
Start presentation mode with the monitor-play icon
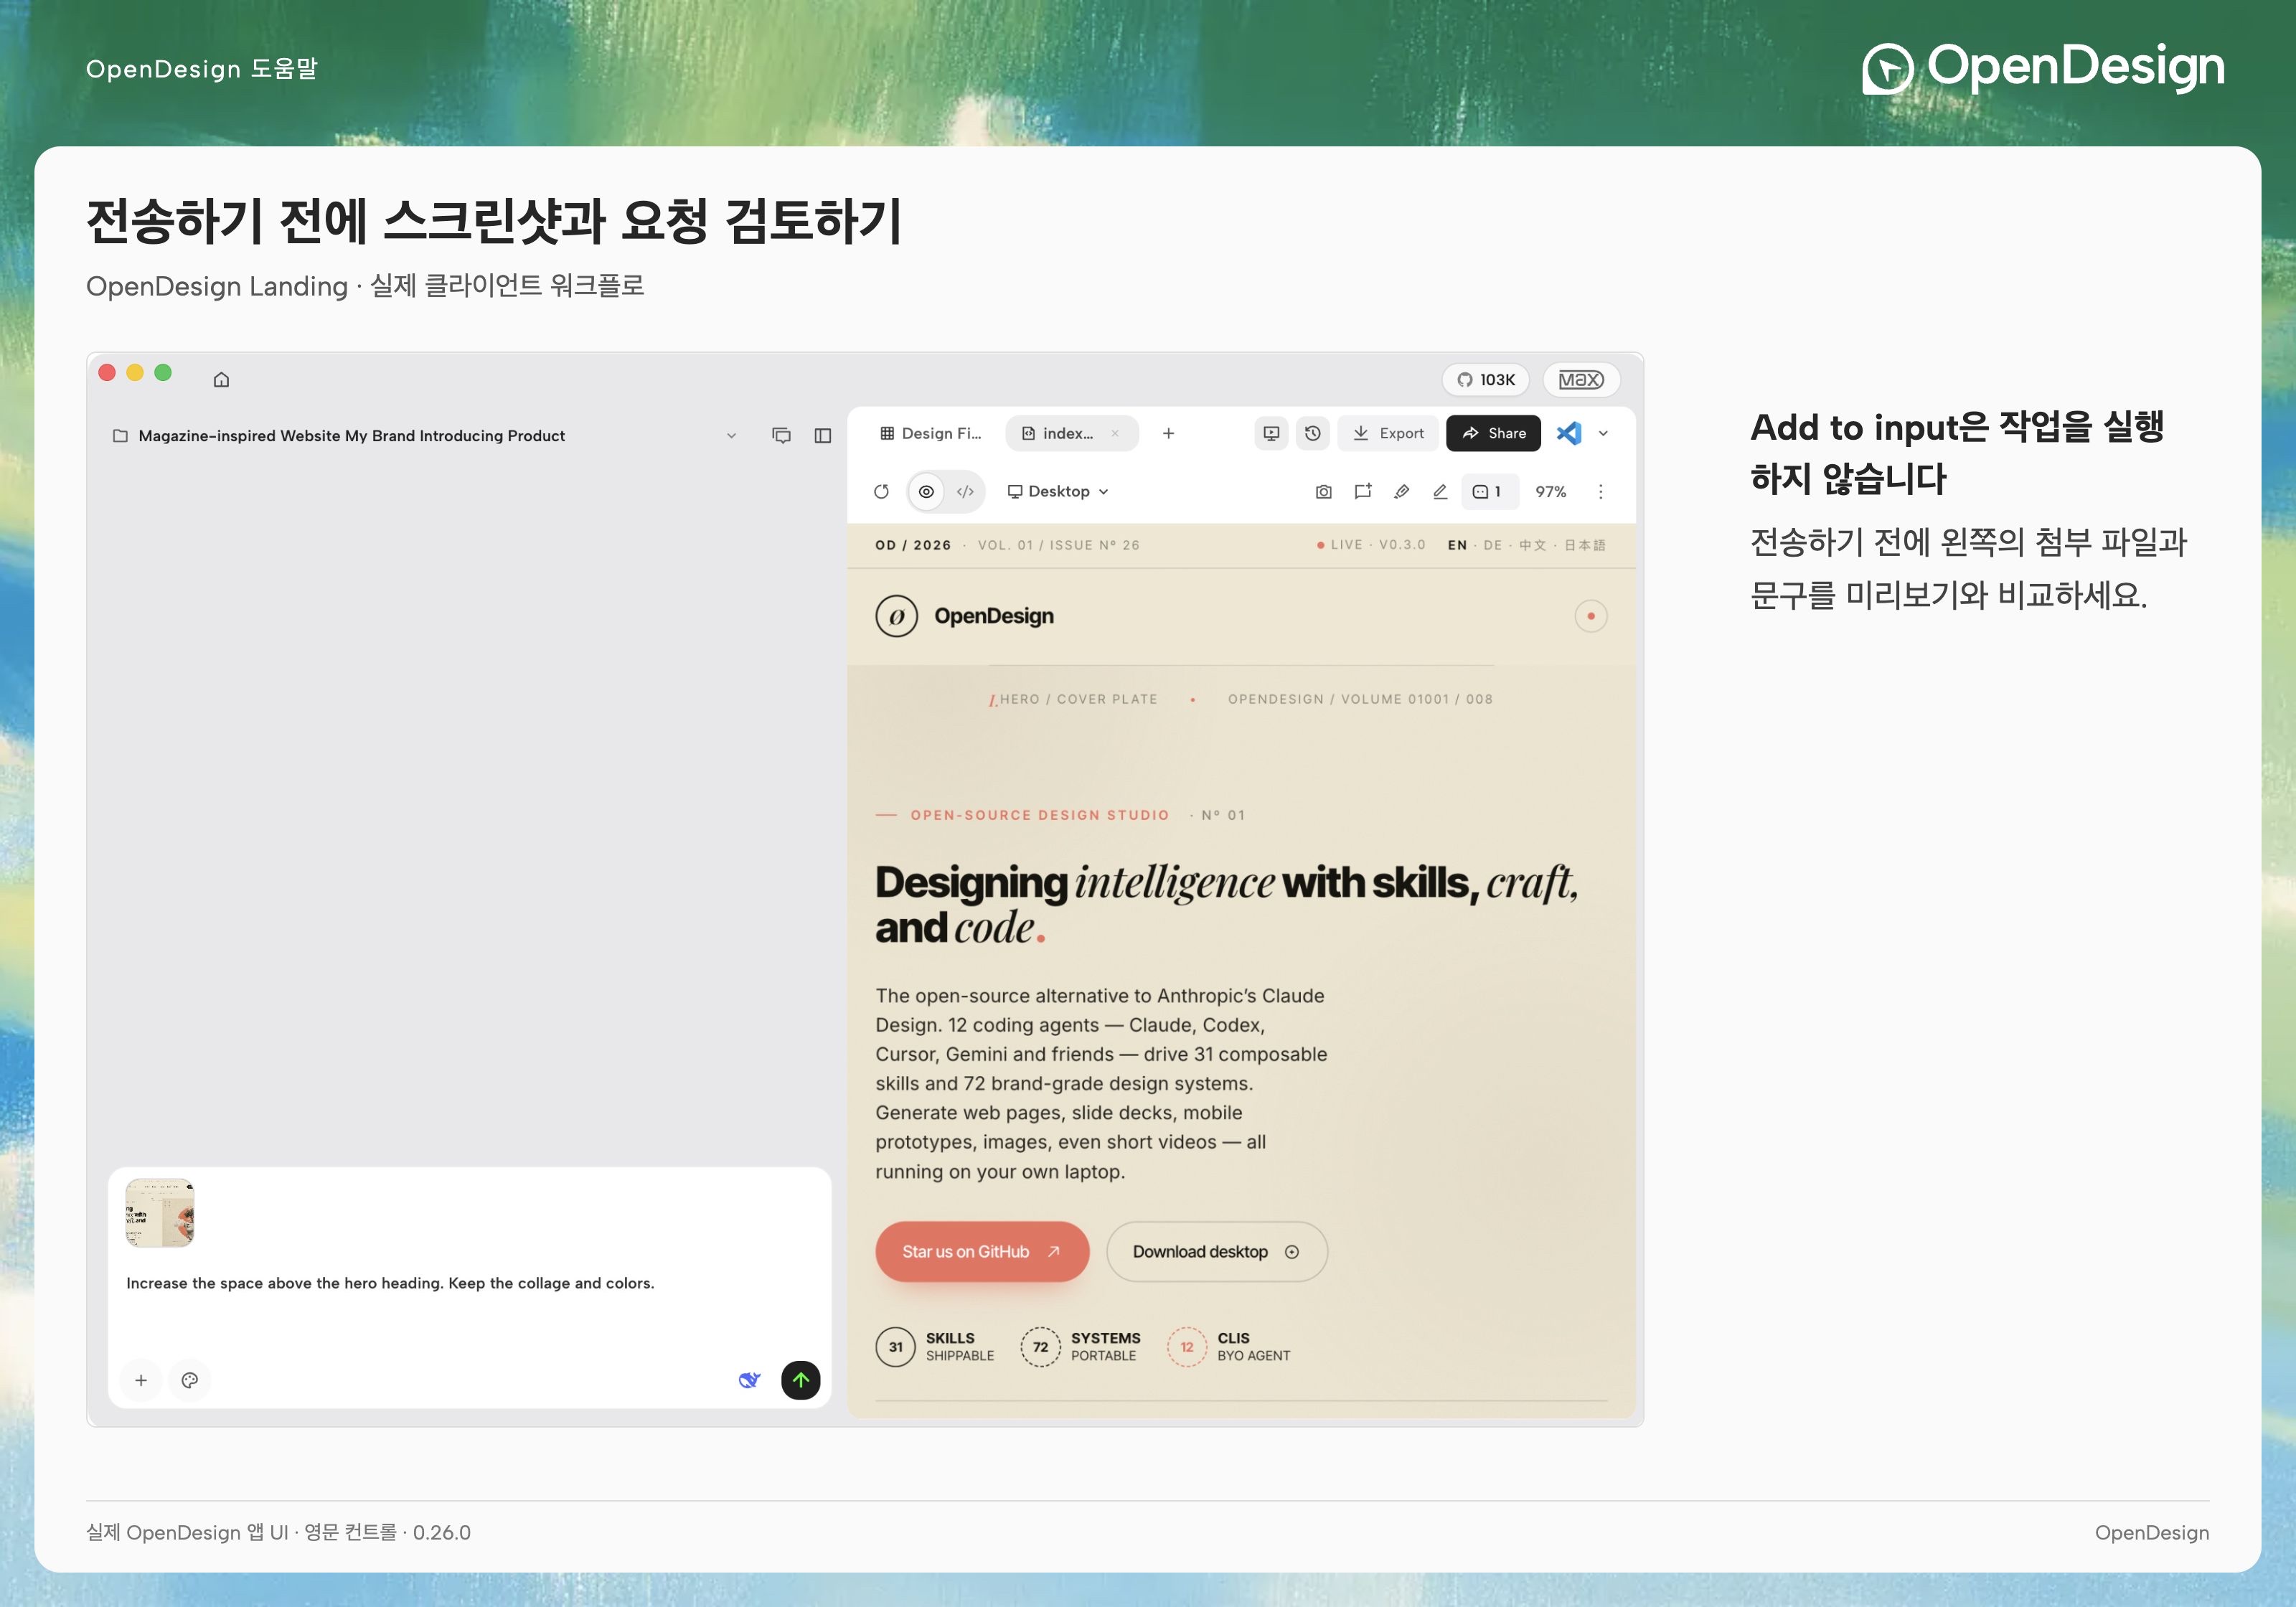[x=1271, y=433]
